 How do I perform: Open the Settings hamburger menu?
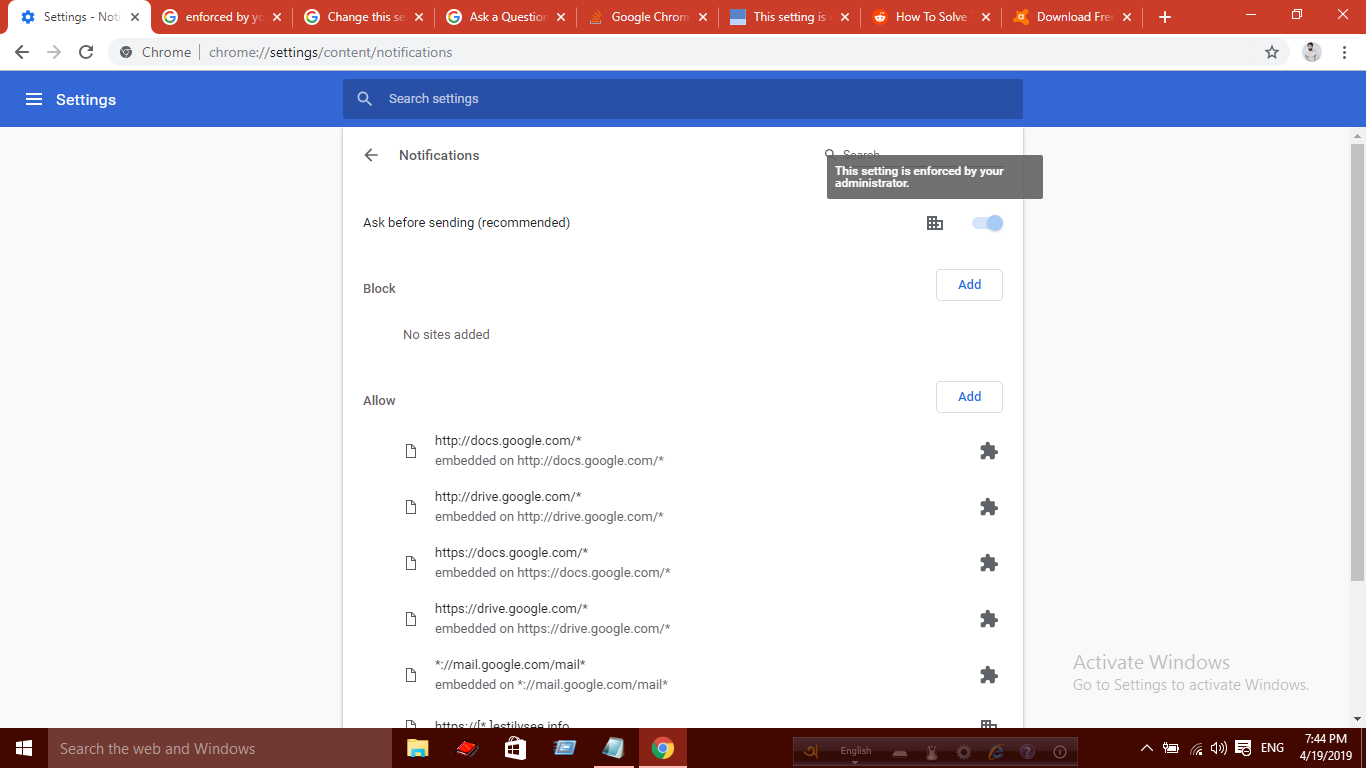(x=34, y=99)
